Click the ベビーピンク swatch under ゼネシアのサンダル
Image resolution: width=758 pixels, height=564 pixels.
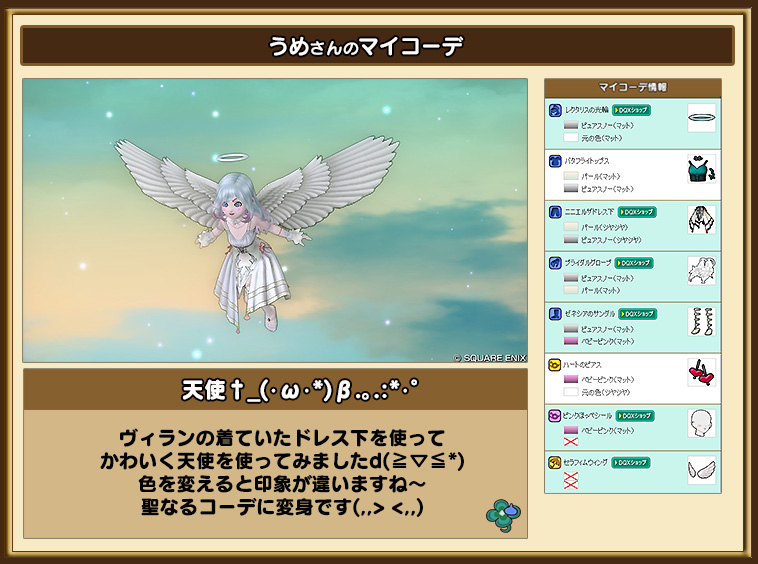[x=571, y=341]
